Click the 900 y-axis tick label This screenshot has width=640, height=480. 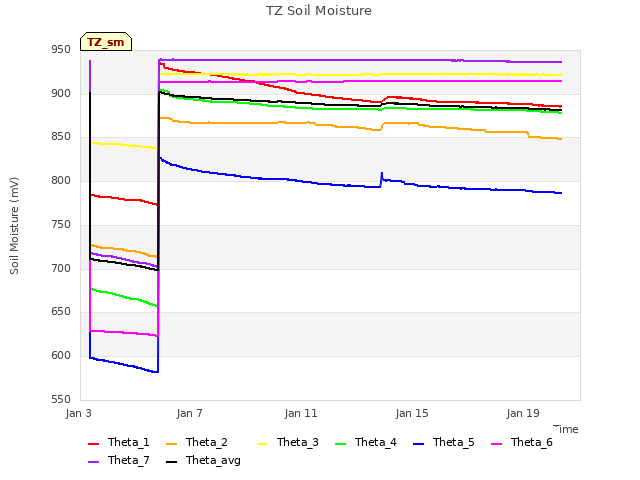(x=61, y=93)
